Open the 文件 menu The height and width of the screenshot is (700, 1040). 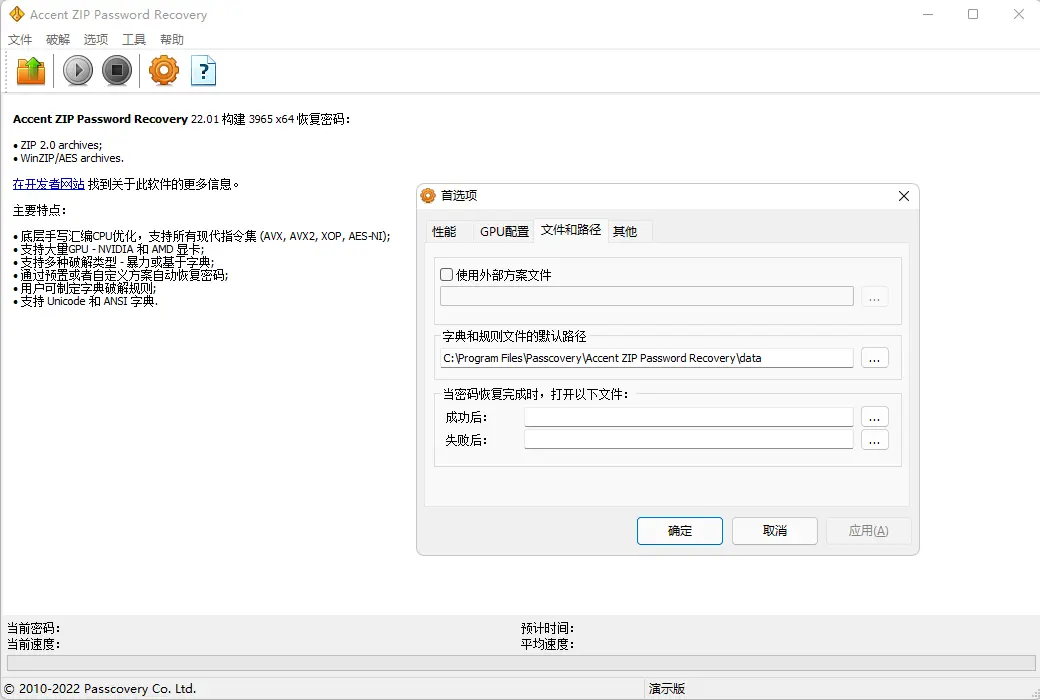(20, 39)
